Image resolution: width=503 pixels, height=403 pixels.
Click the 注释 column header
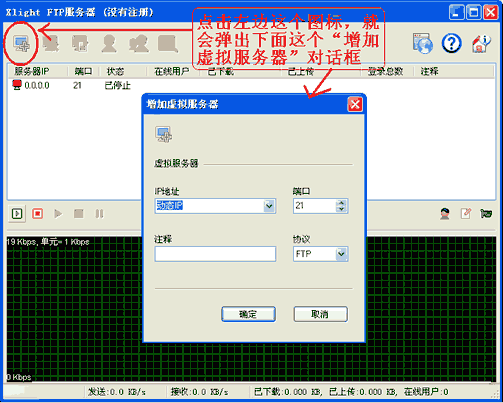[x=429, y=71]
